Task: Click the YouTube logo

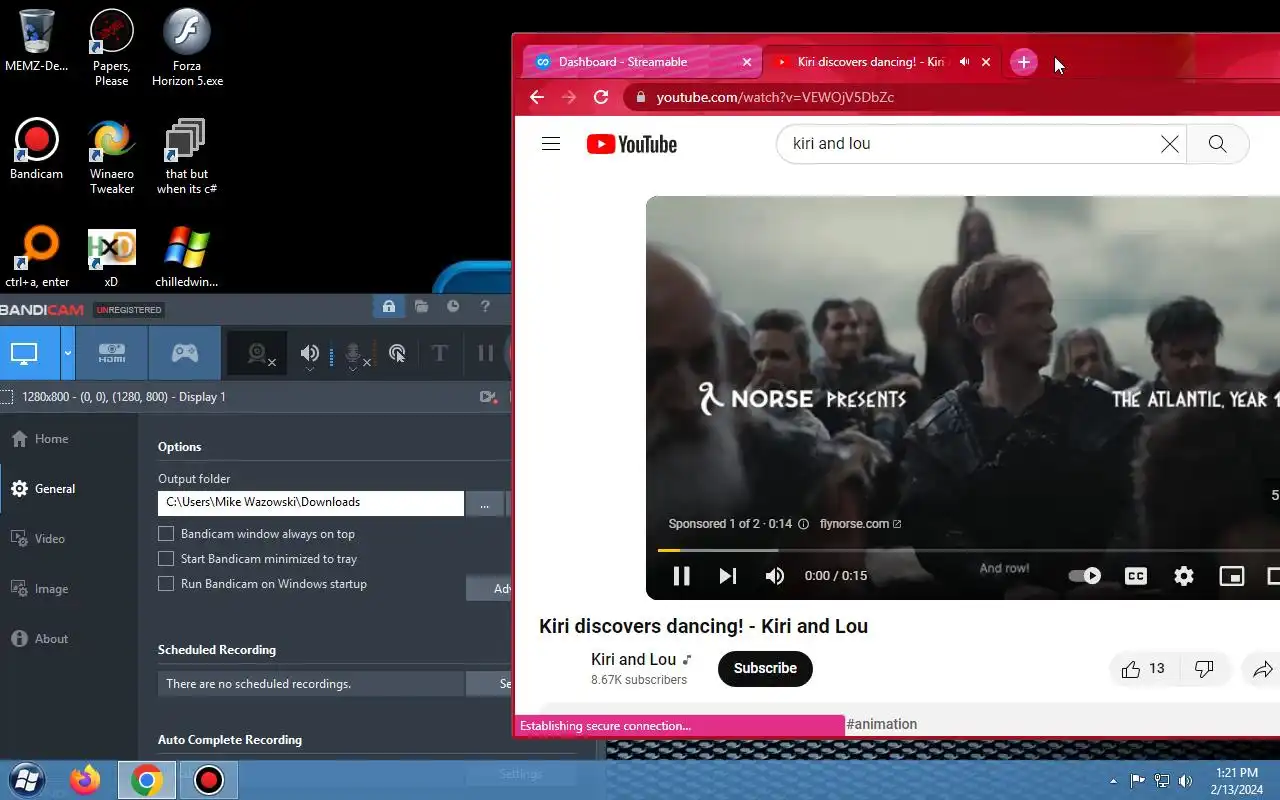Action: [632, 145]
